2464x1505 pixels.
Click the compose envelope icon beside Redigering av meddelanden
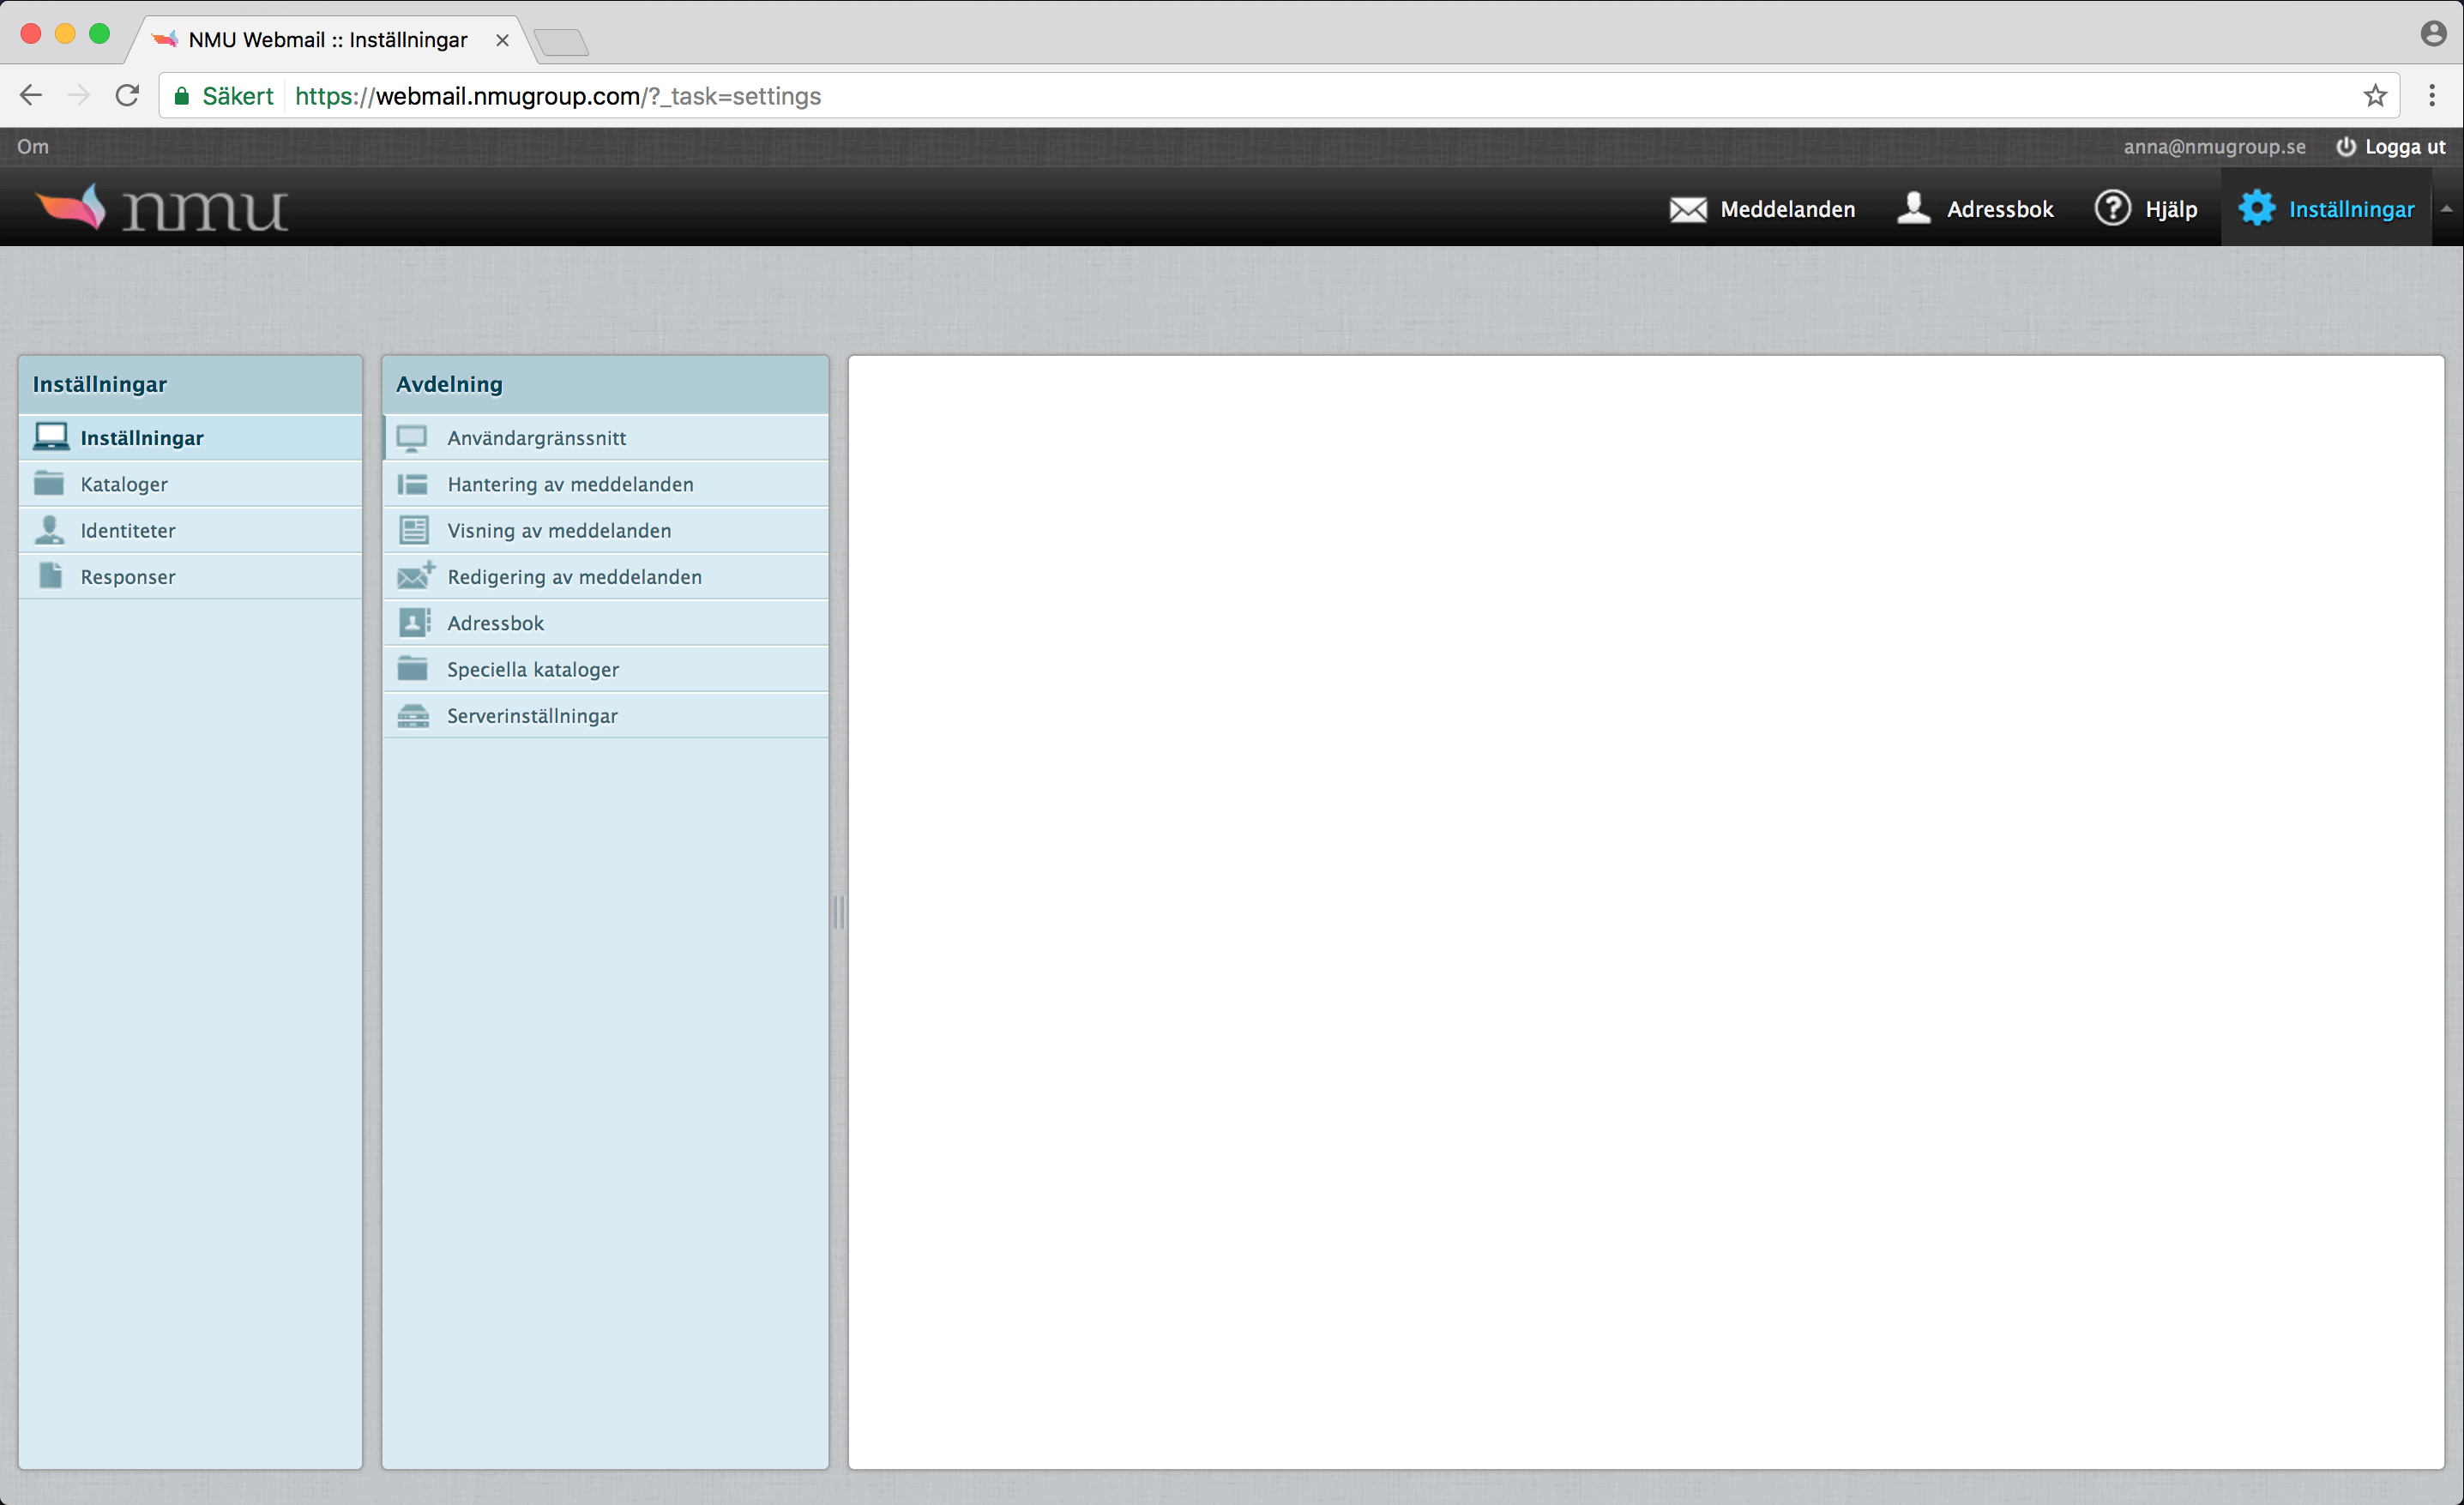(x=415, y=575)
